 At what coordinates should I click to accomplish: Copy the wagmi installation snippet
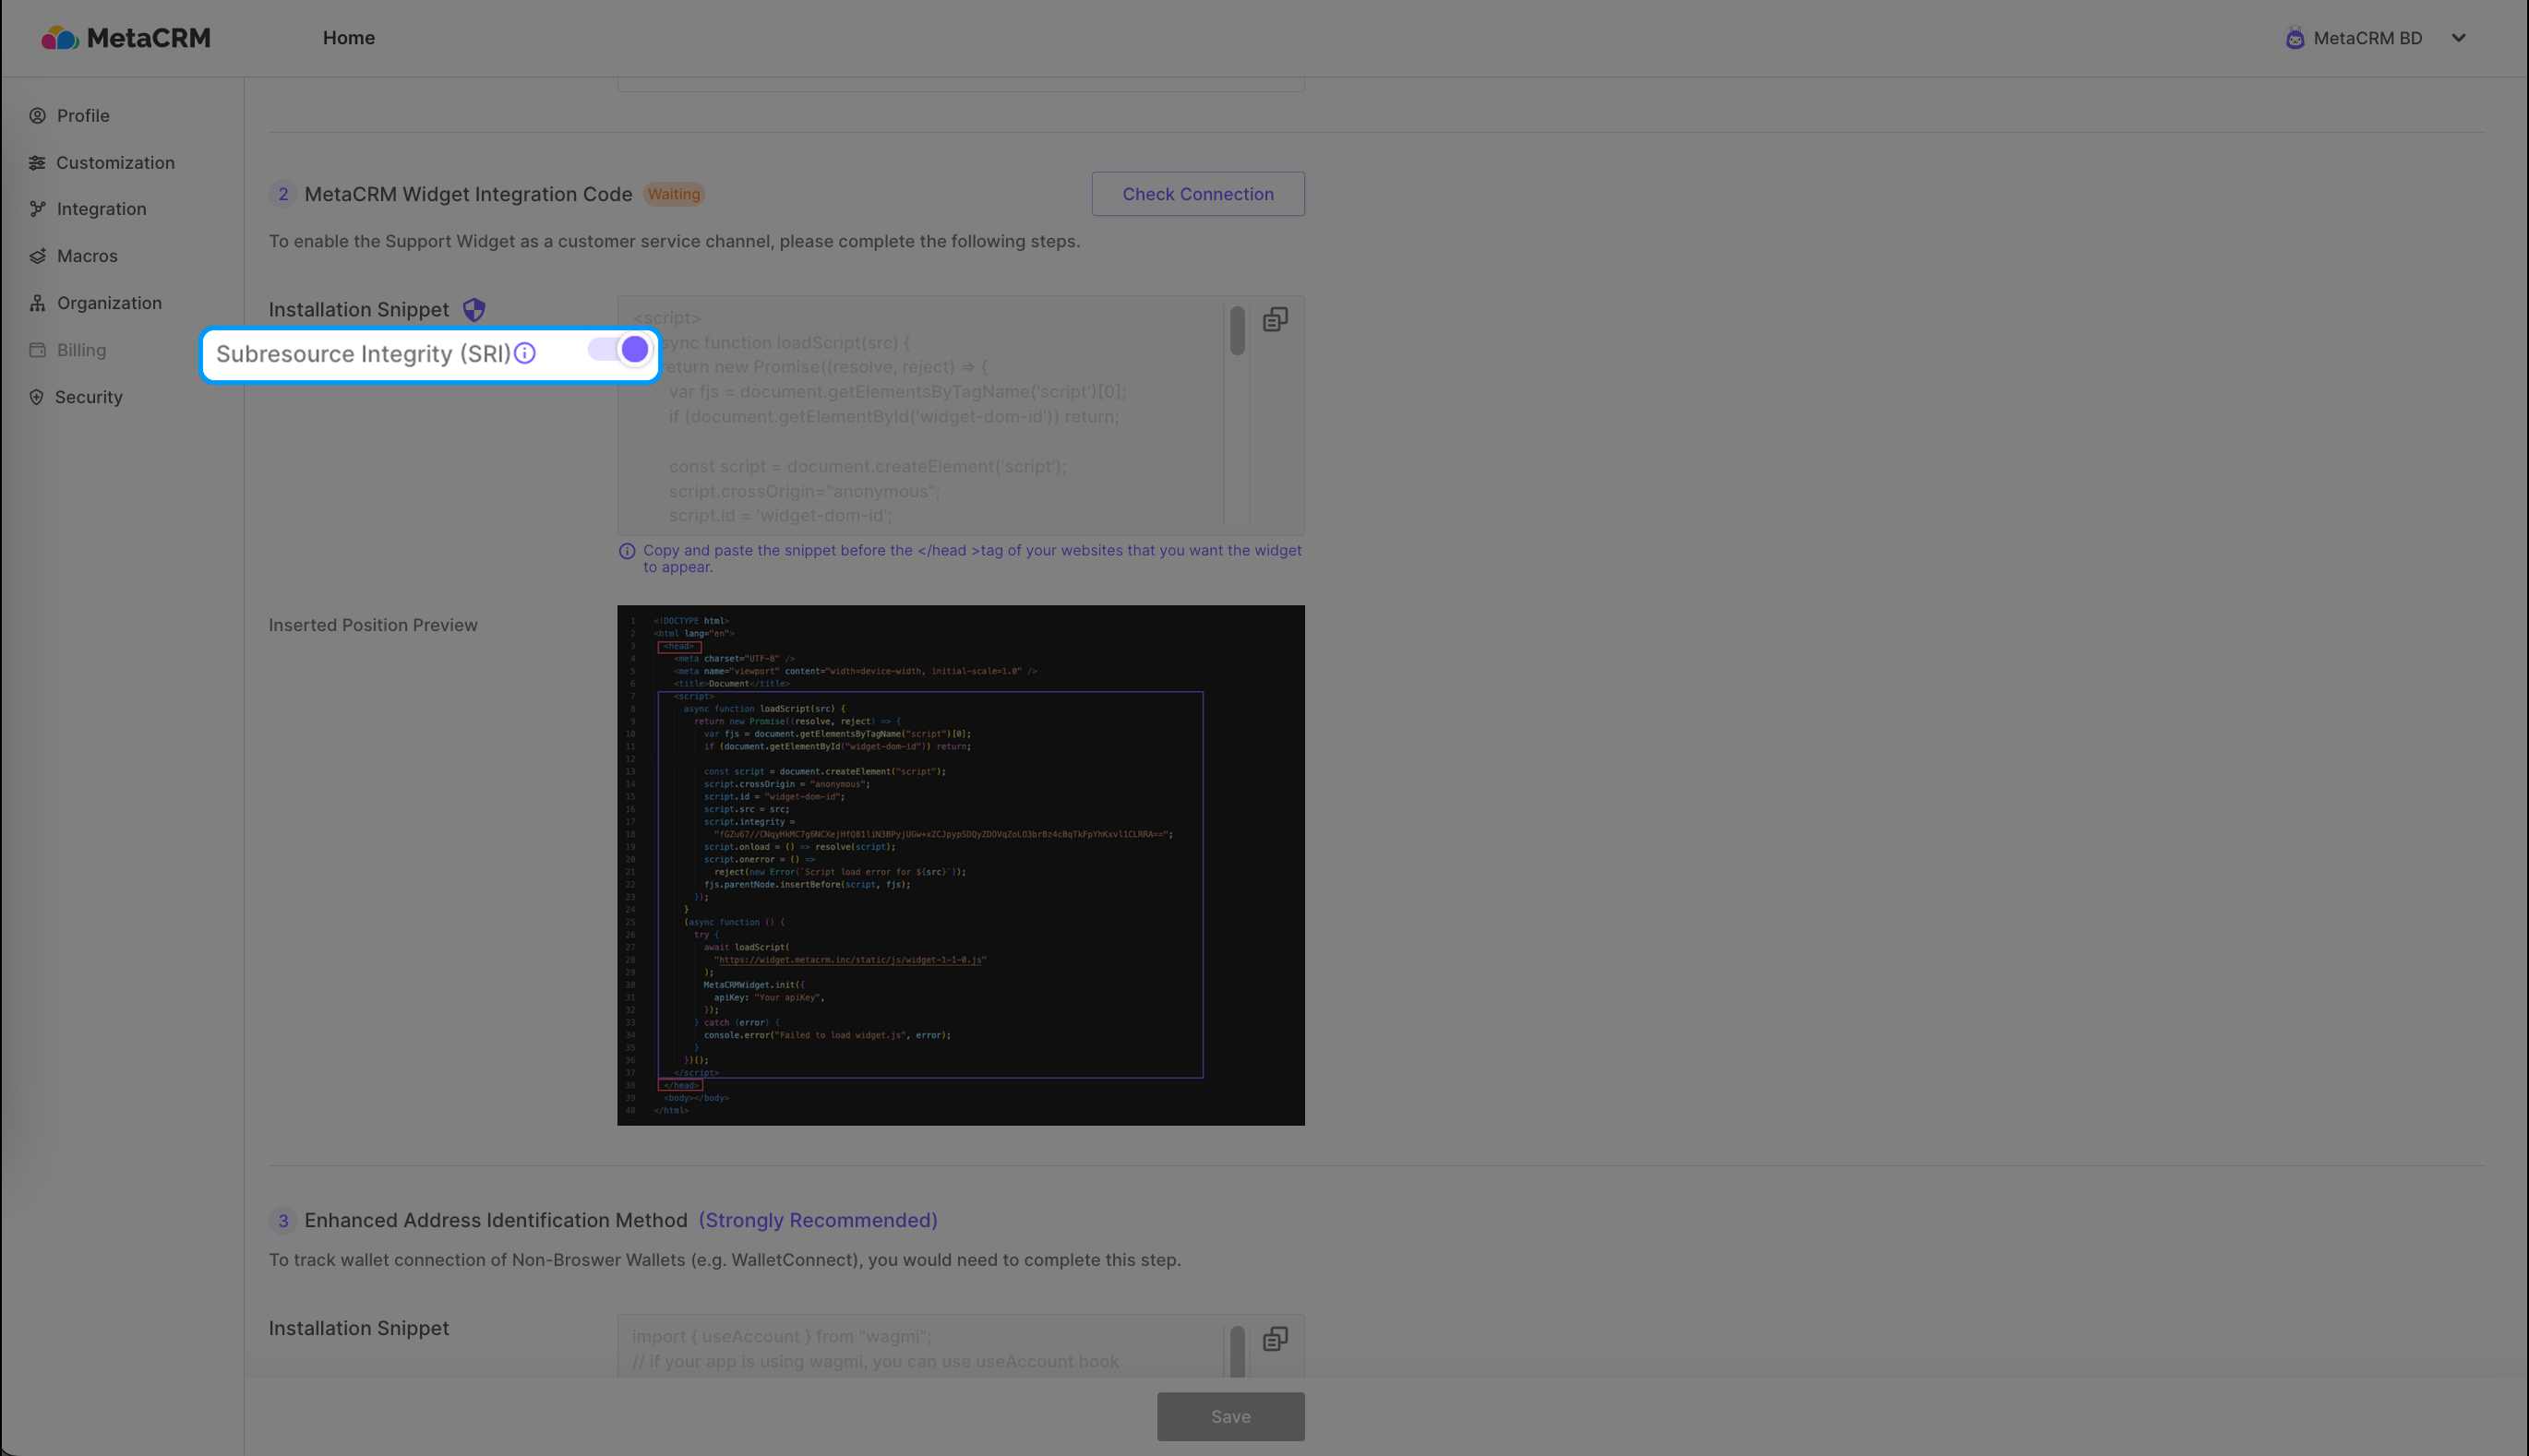[1275, 1339]
